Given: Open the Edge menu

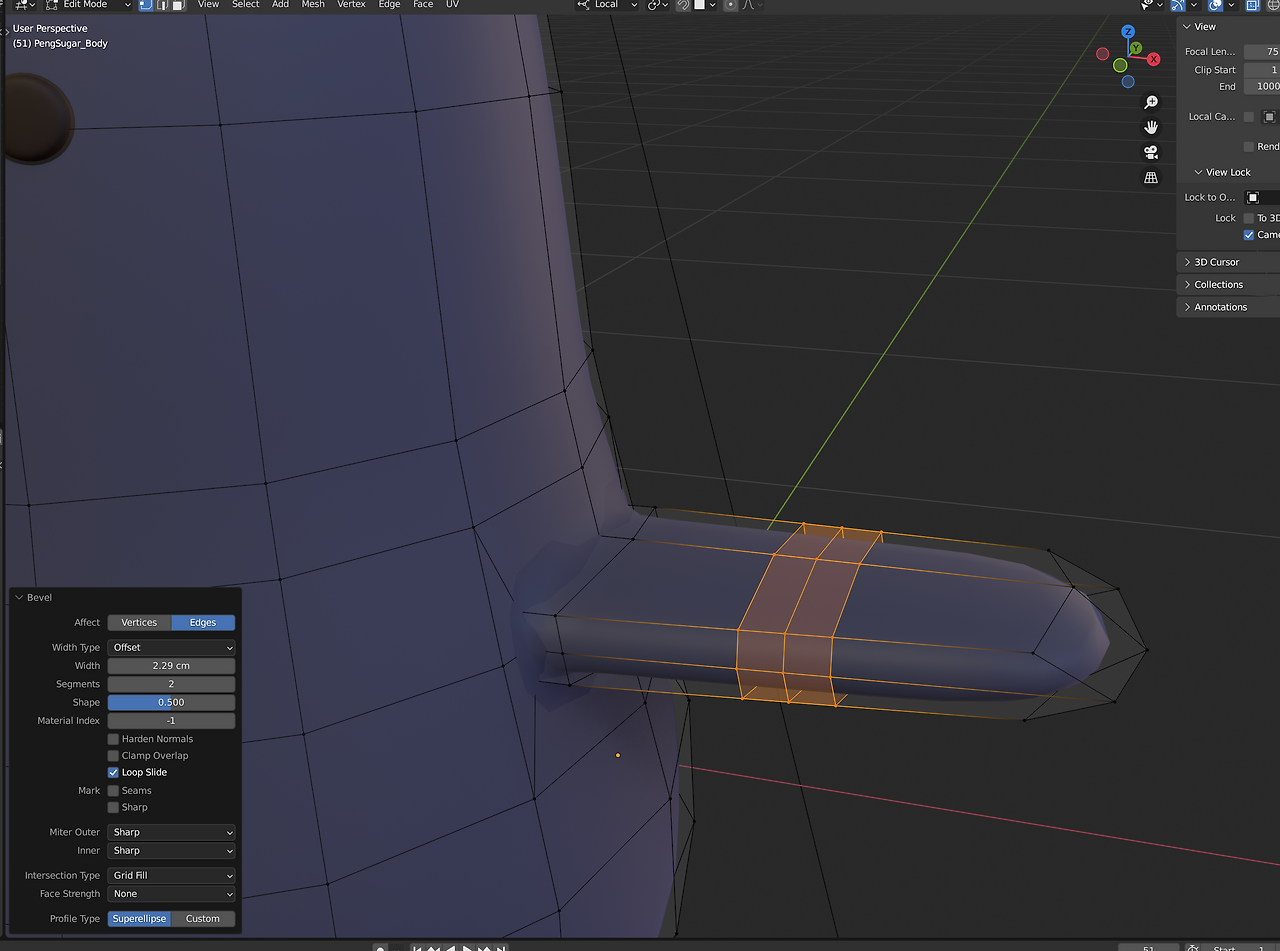Looking at the screenshot, I should pyautogui.click(x=389, y=5).
